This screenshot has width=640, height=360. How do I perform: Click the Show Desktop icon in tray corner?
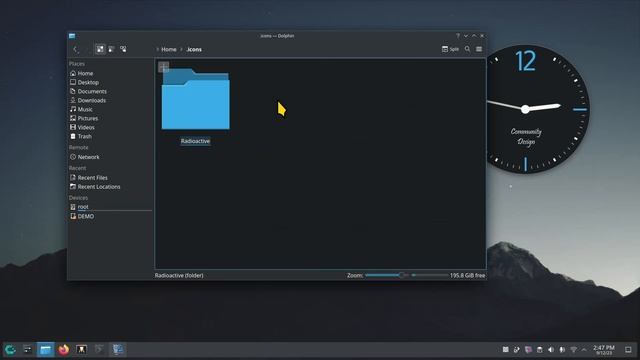coord(628,350)
